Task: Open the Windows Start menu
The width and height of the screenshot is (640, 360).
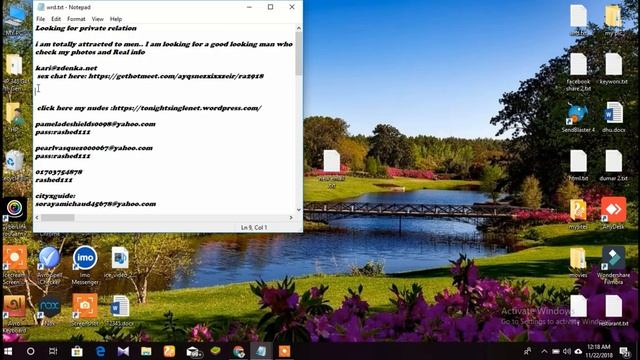Action: 8,351
